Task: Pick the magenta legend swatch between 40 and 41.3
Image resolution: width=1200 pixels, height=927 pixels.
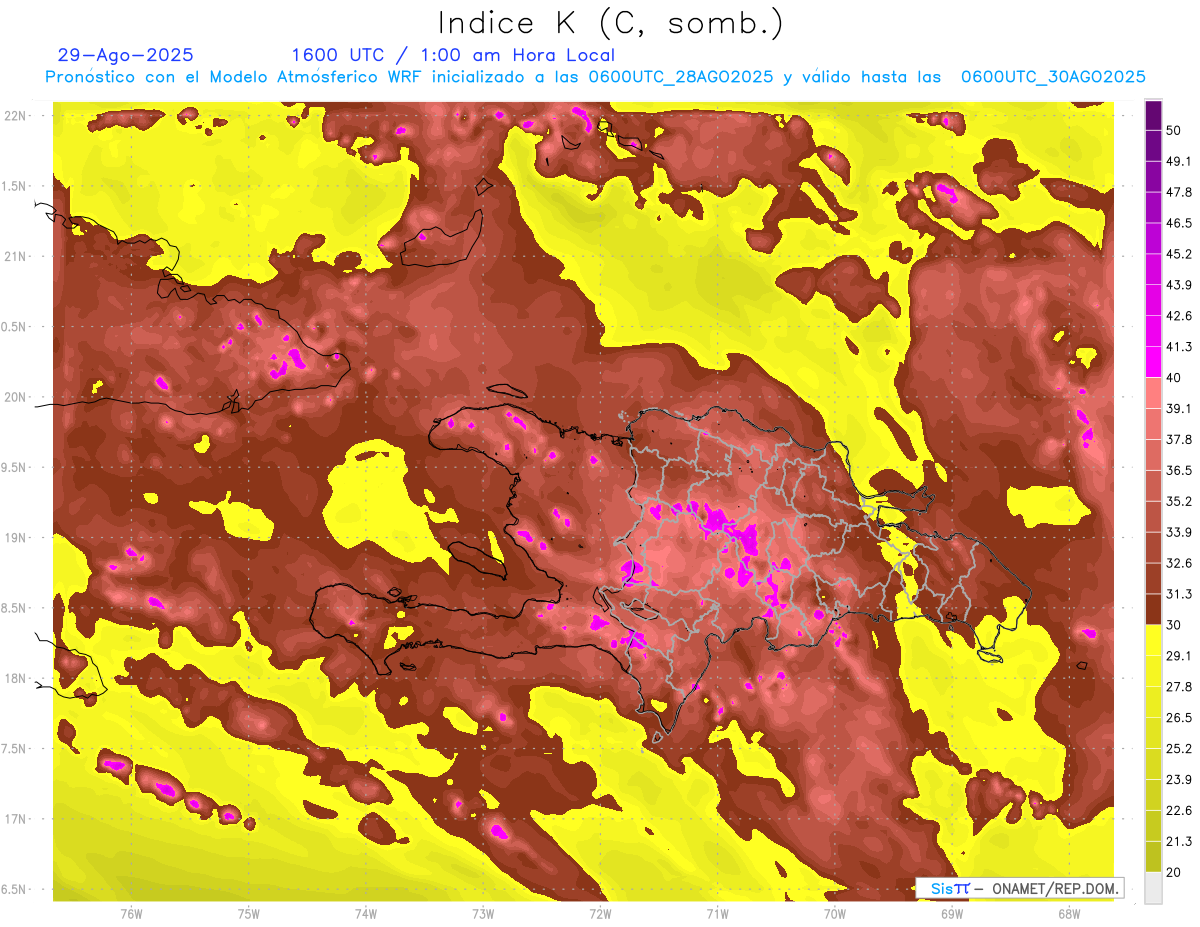Action: tap(1153, 362)
